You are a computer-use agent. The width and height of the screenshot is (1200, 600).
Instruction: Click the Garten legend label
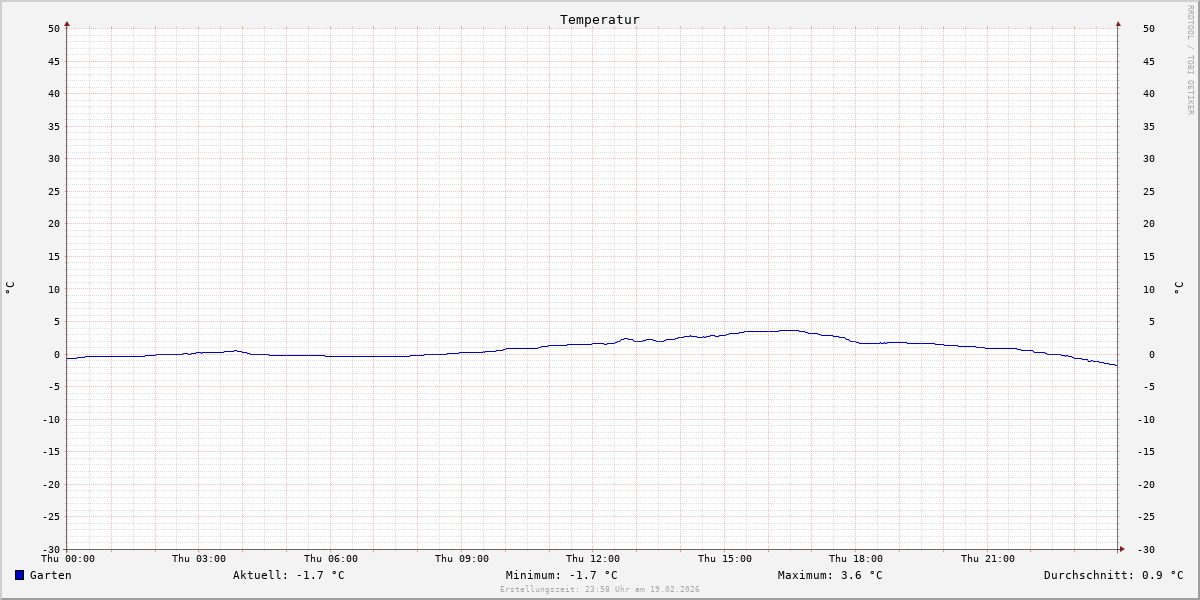[50, 575]
